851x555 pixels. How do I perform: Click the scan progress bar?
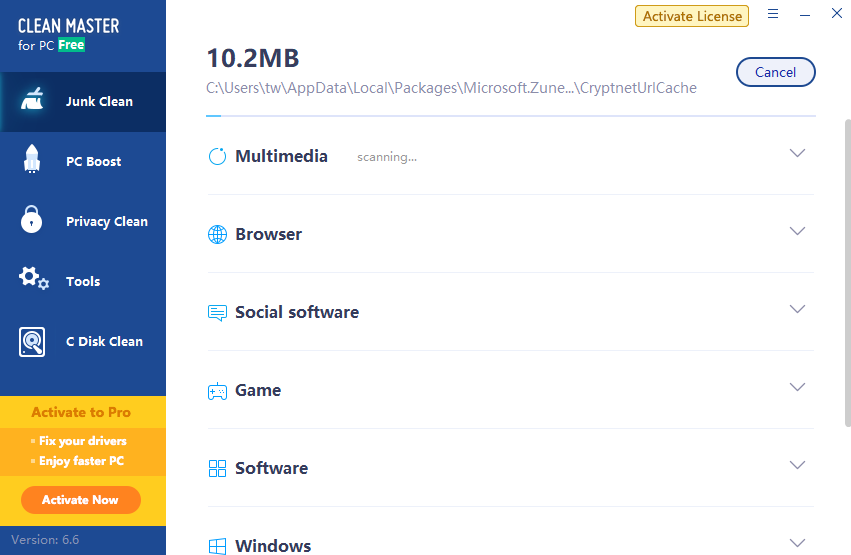point(511,116)
